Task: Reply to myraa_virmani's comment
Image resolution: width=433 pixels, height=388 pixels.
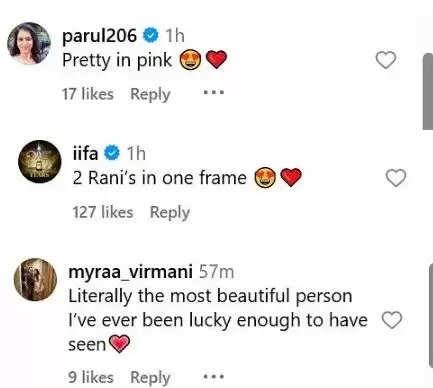Action: pyautogui.click(x=150, y=378)
